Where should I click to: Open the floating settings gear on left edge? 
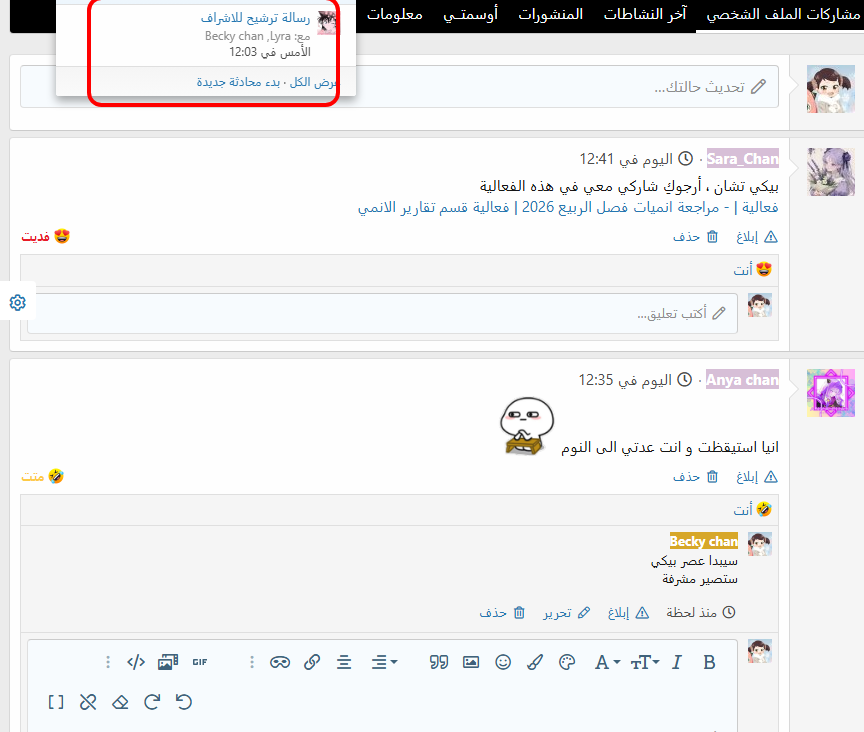[x=17, y=303]
